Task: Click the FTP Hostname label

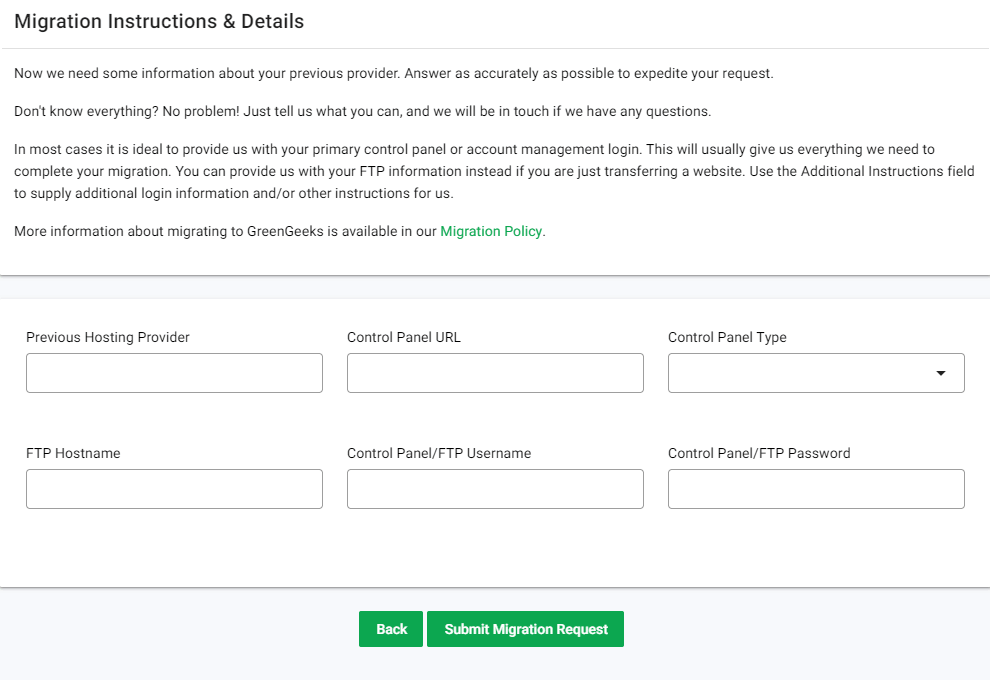Action: [x=73, y=453]
